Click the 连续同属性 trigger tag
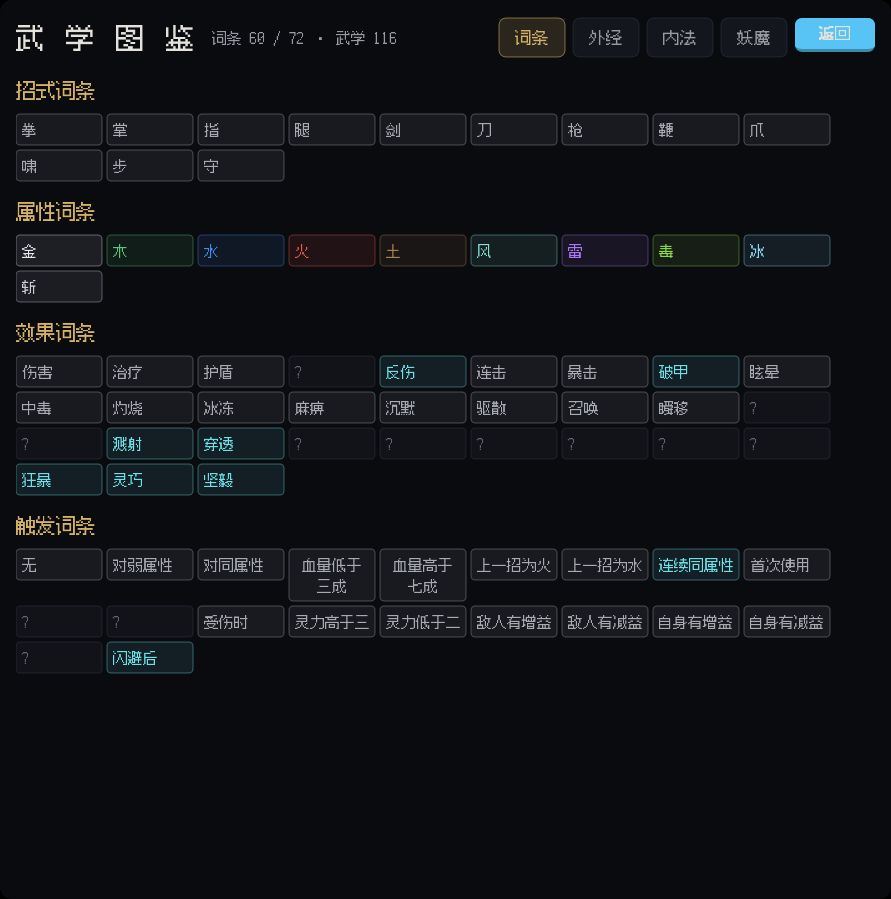This screenshot has width=891, height=899. [695, 565]
